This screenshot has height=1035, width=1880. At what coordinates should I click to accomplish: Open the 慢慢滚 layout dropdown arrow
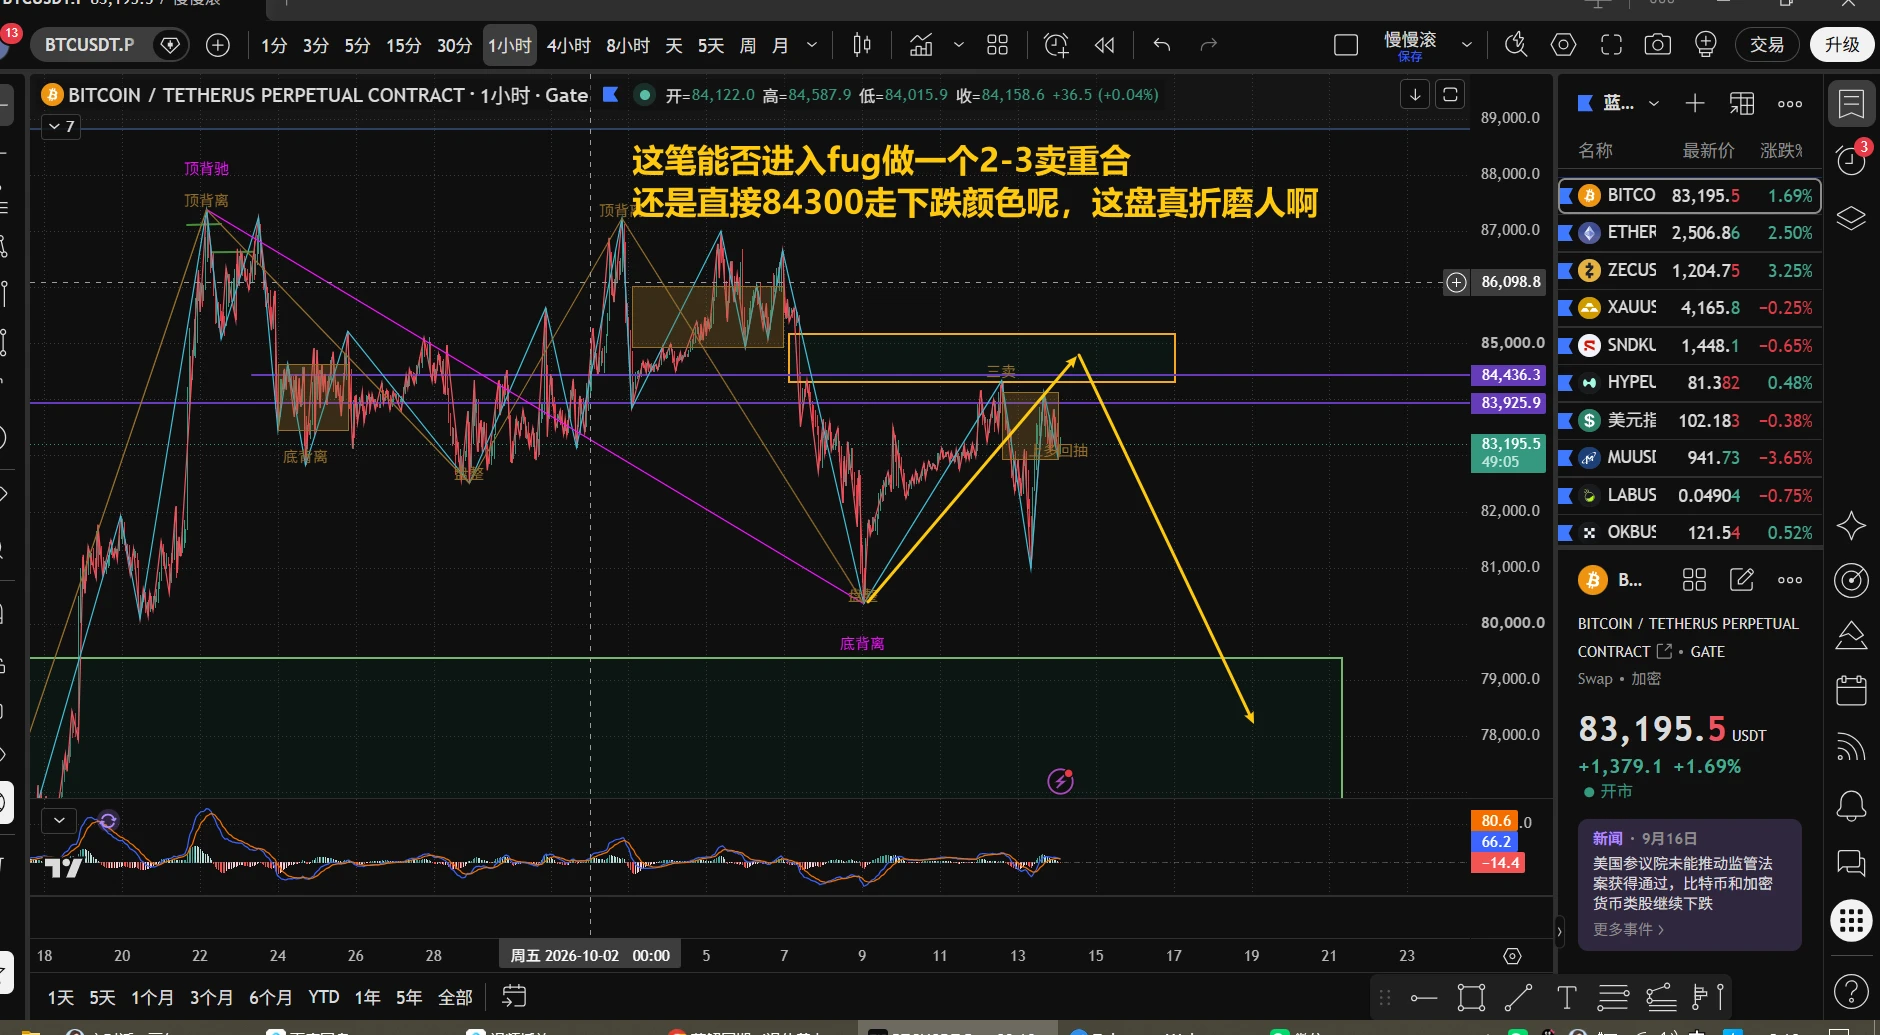(x=1466, y=45)
